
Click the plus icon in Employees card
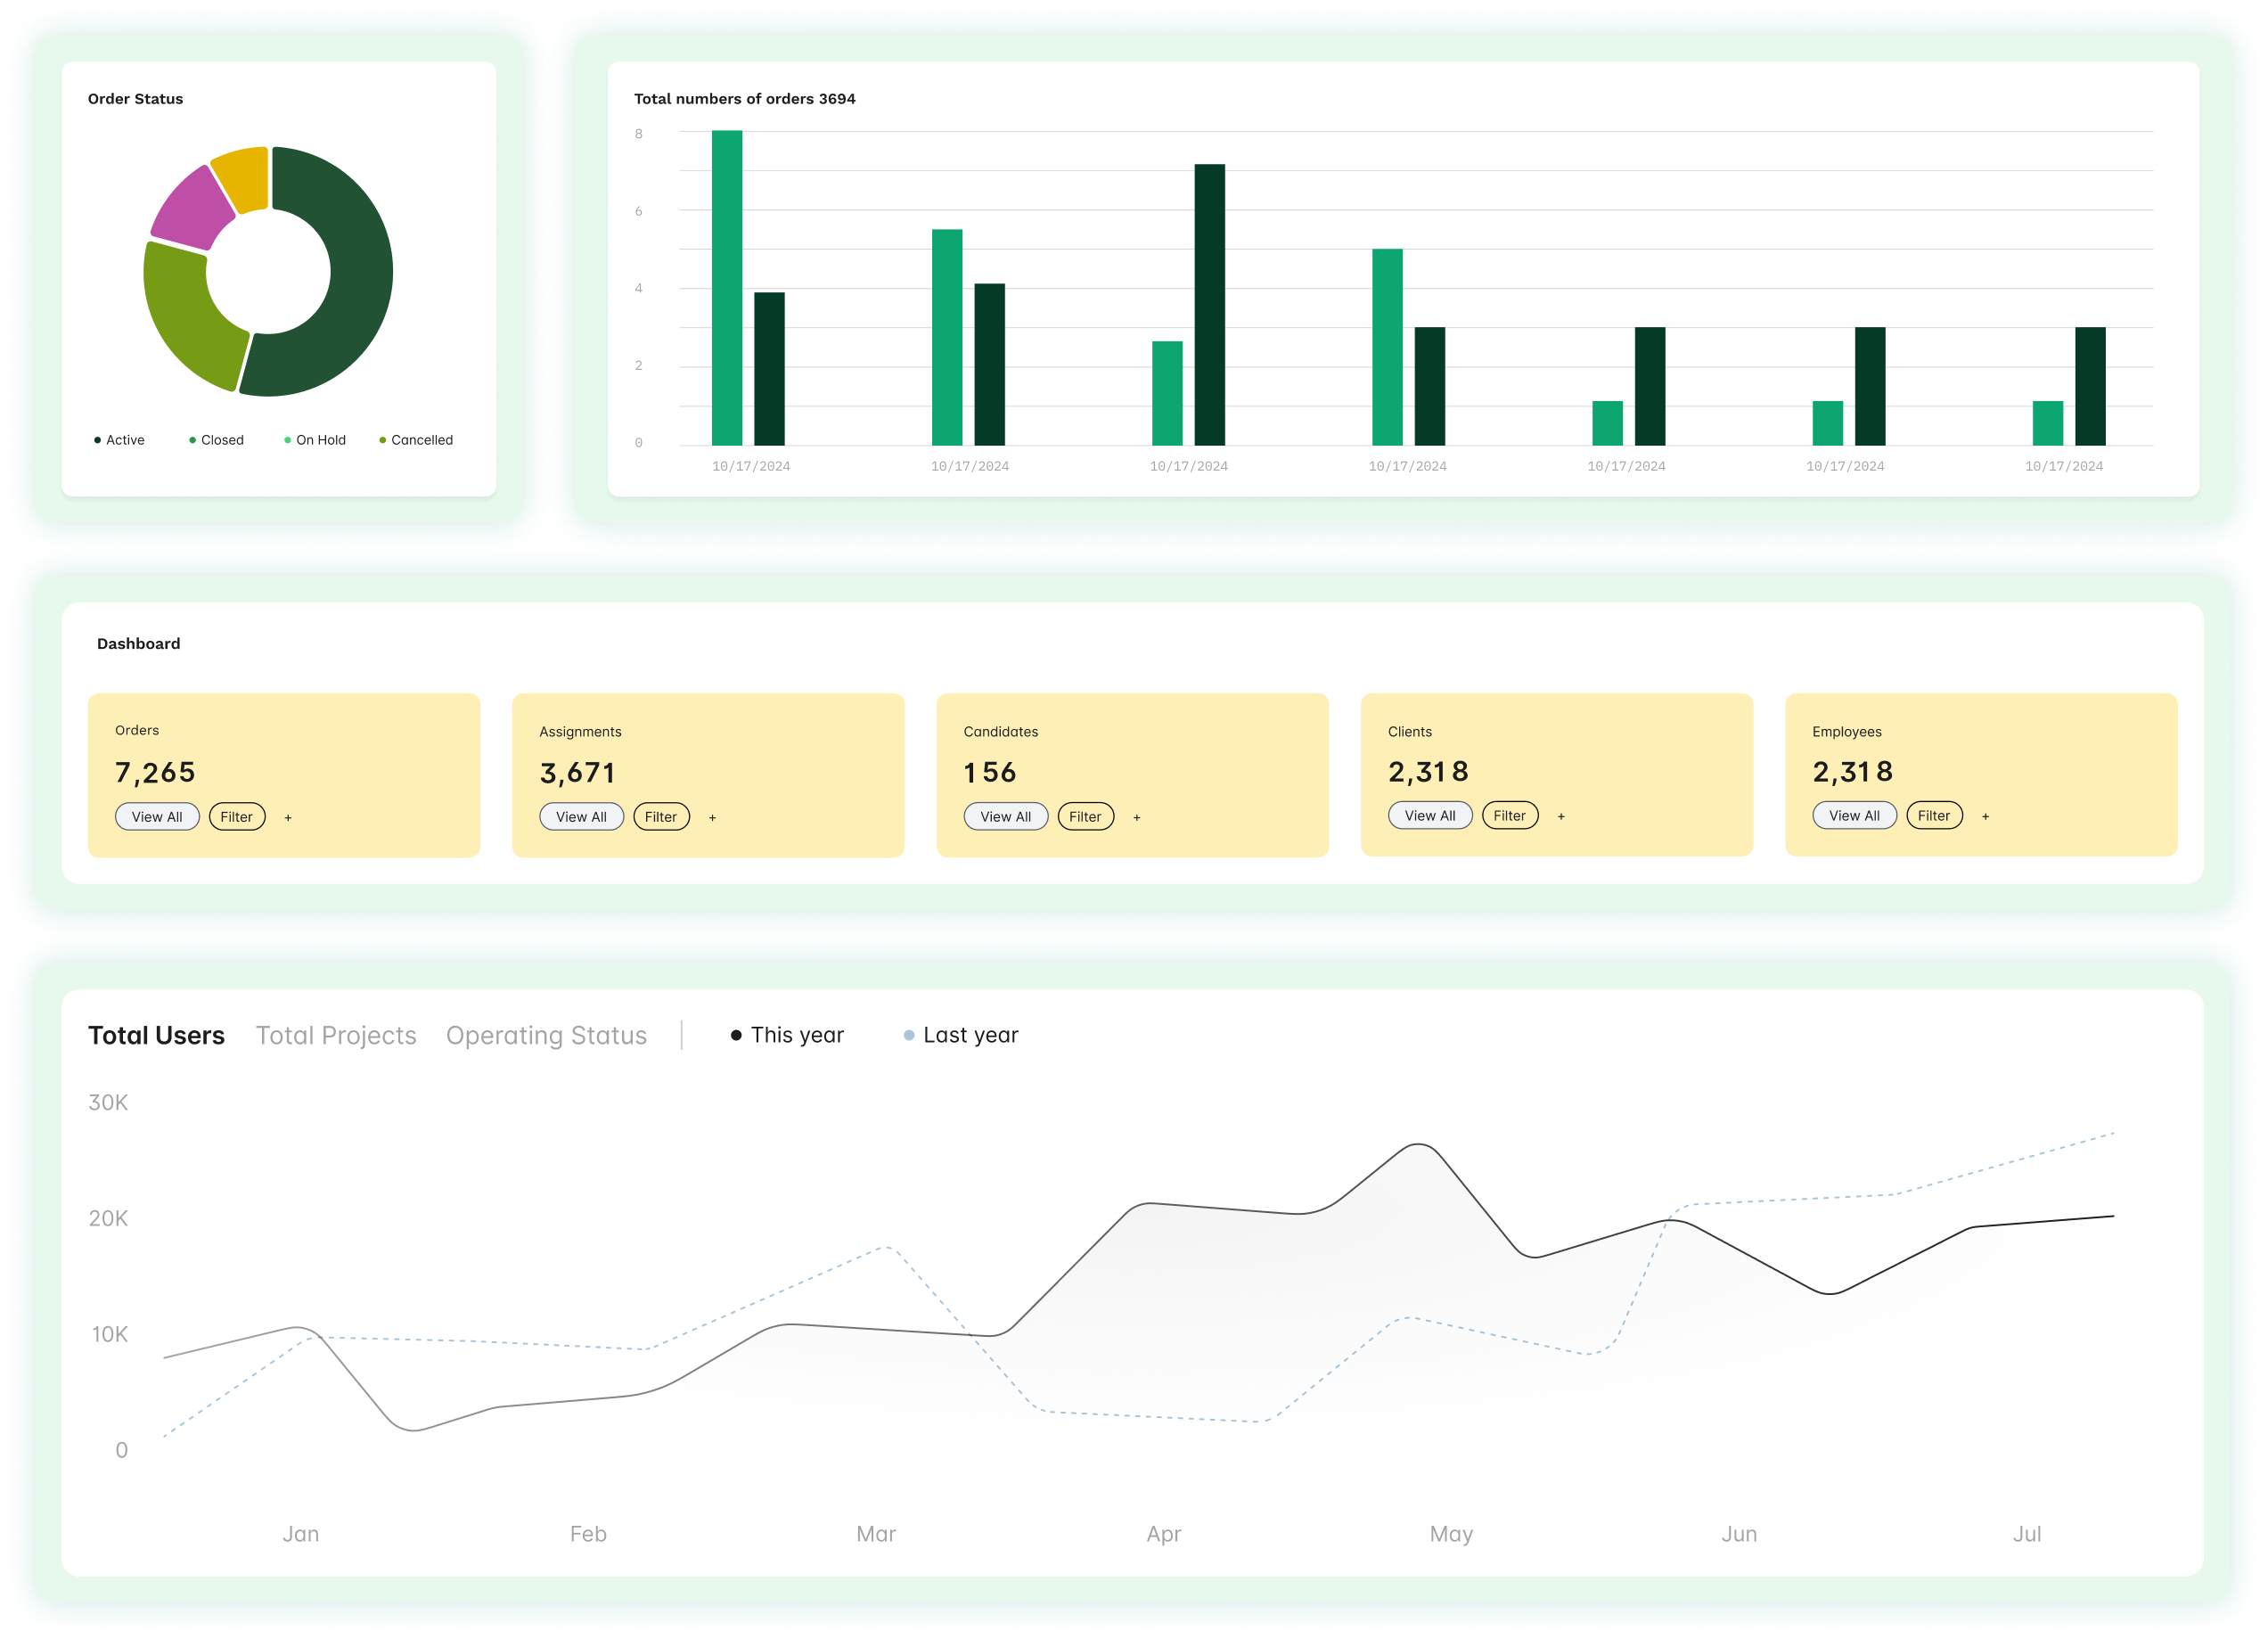coord(1985,817)
